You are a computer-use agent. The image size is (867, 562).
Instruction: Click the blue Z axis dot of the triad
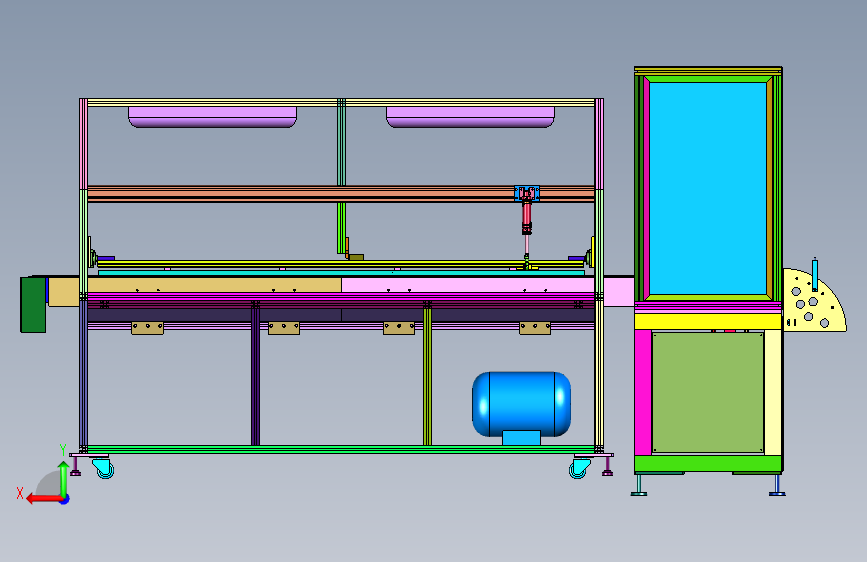coord(65,499)
